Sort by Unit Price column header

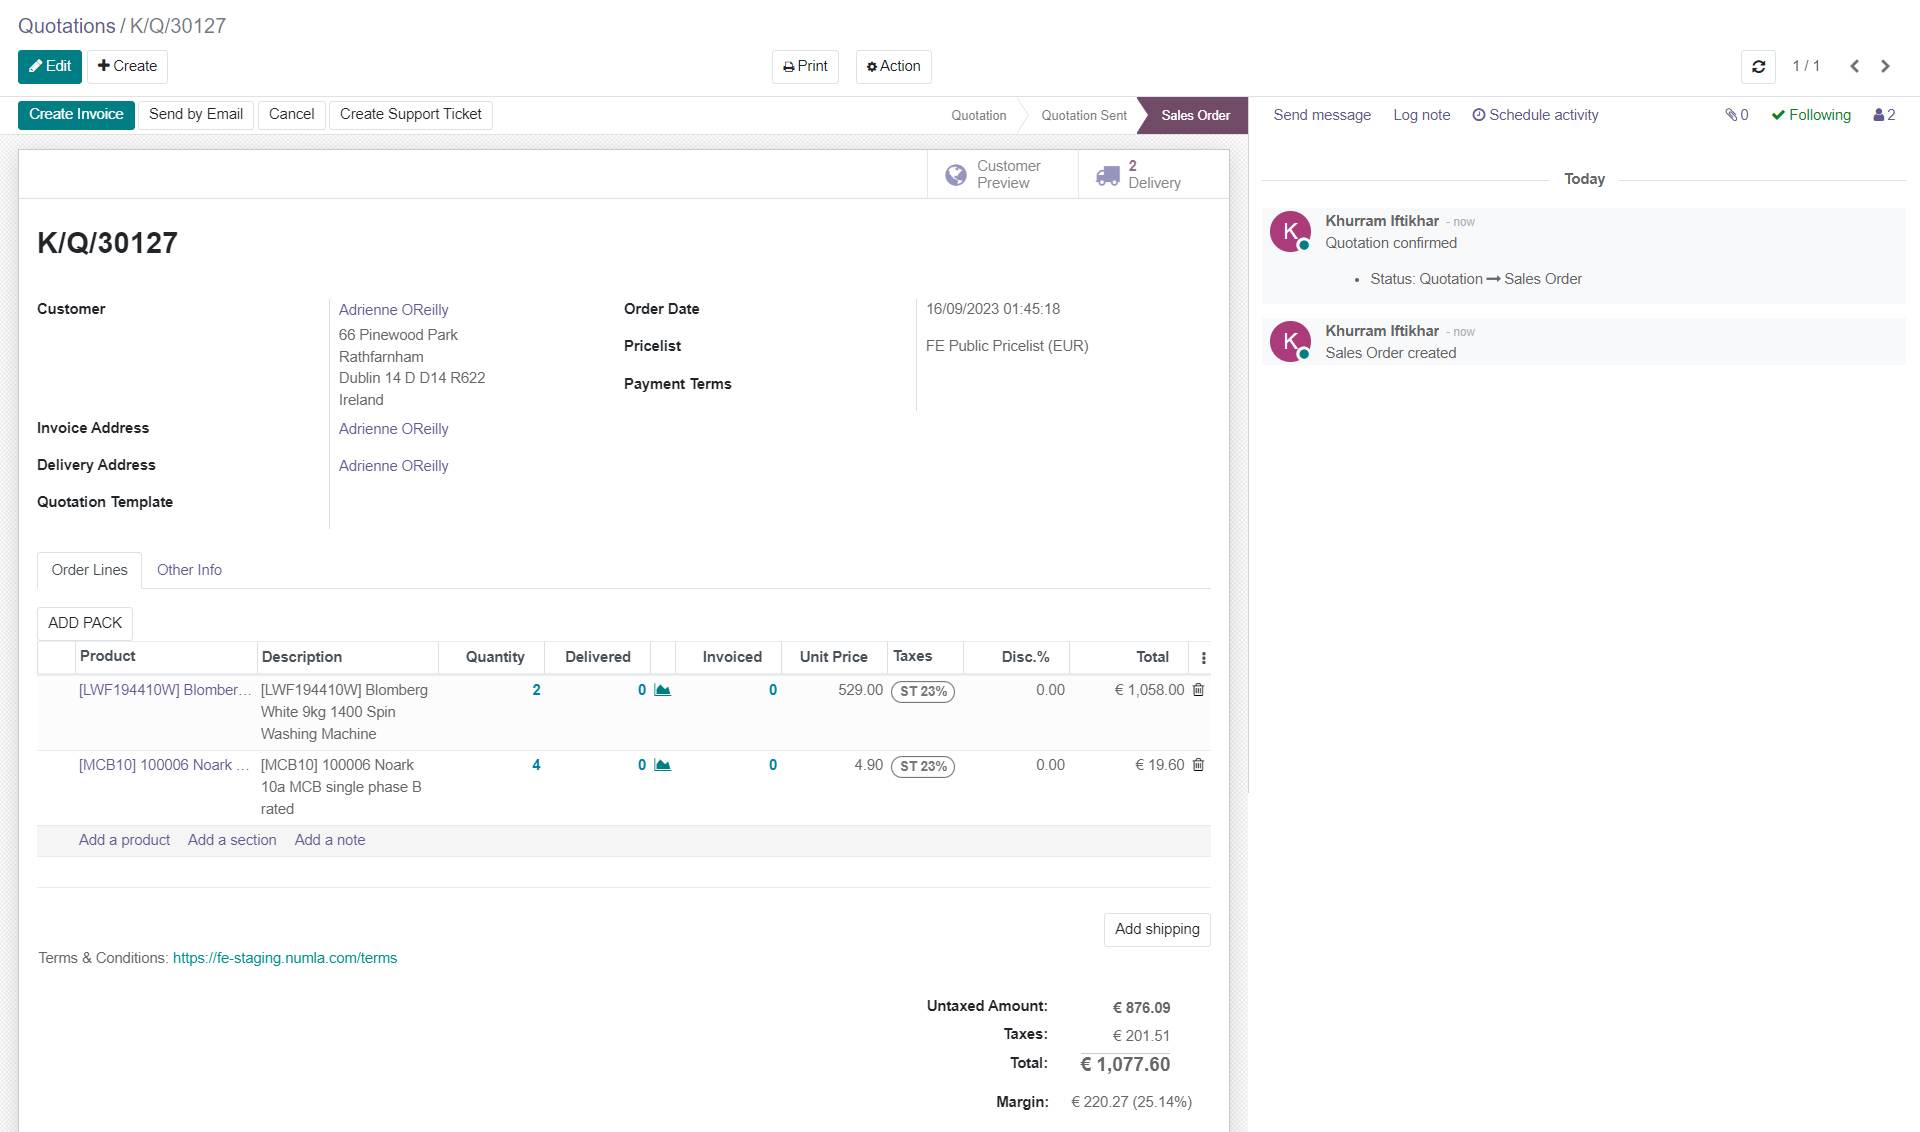[833, 657]
